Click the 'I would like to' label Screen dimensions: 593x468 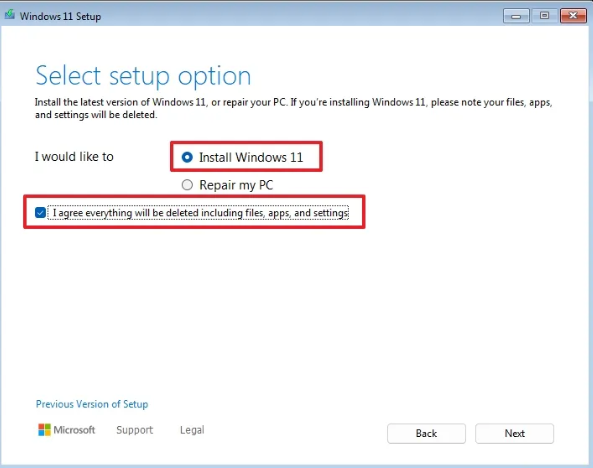coord(74,157)
